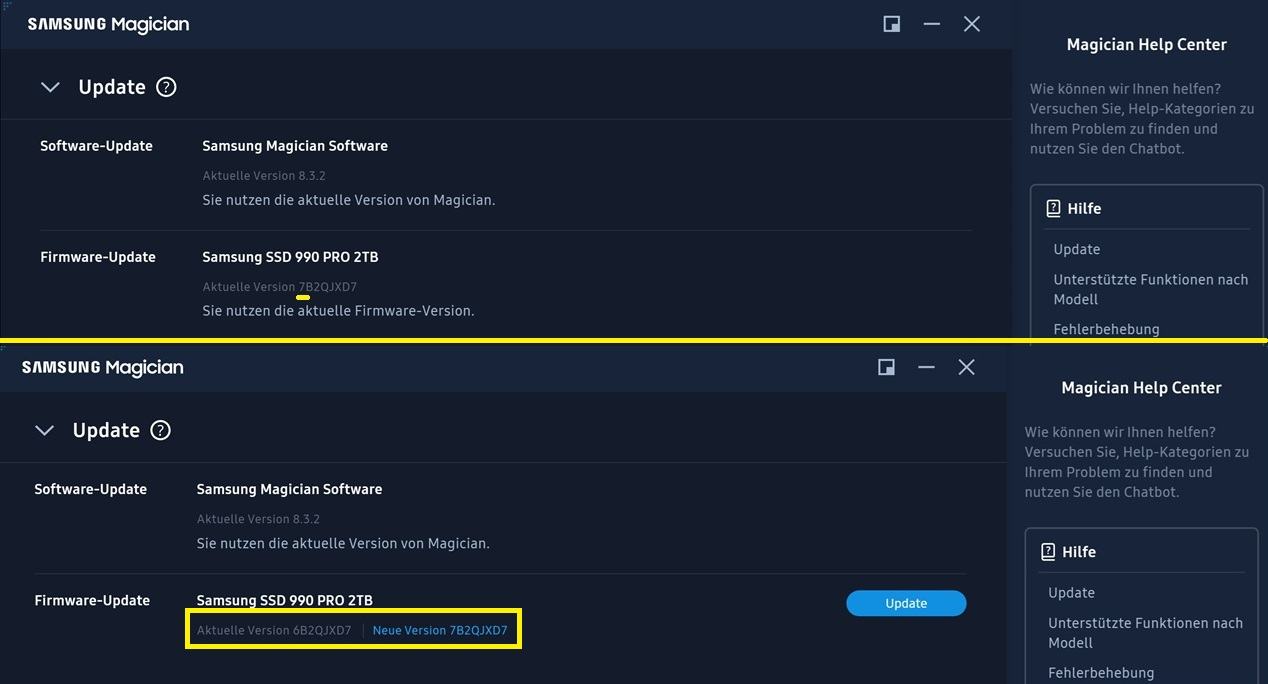This screenshot has width=1268, height=684.
Task: Click the Update help question mark, upper window
Action: (x=166, y=87)
